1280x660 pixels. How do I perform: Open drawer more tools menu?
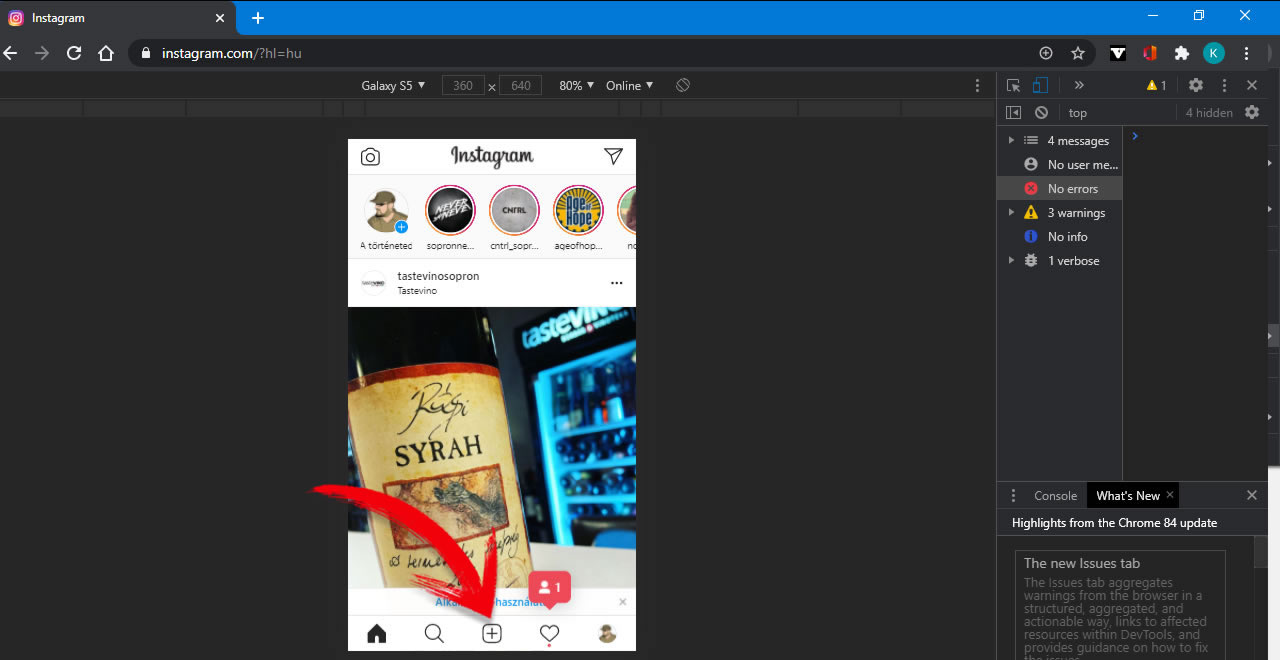[x=1013, y=495]
